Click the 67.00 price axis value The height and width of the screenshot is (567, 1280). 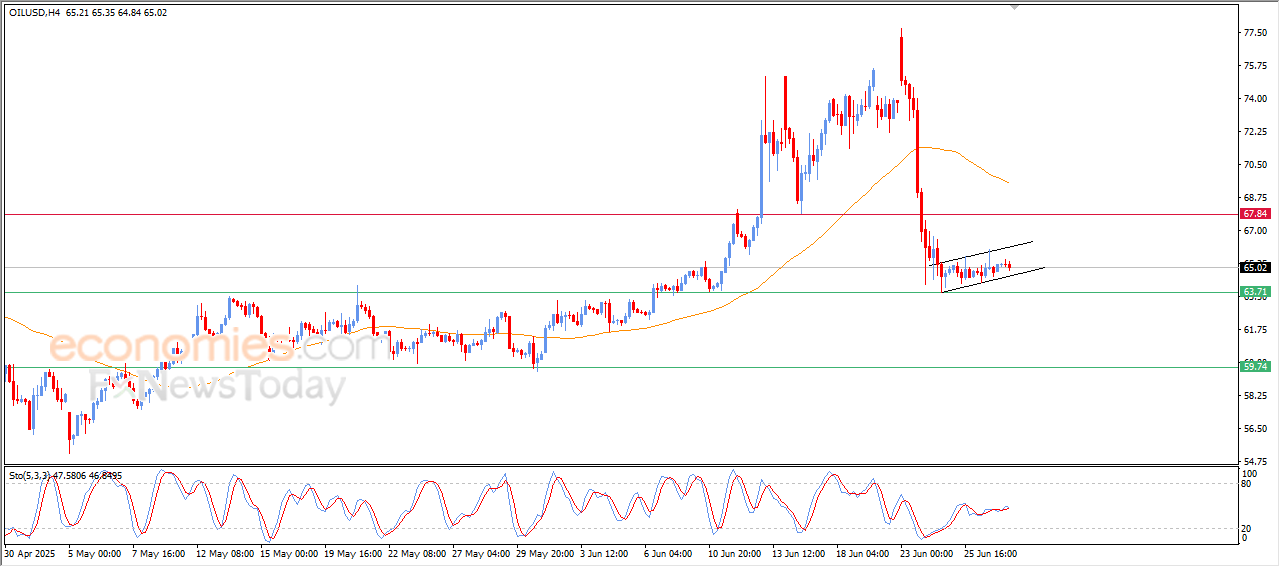[1256, 231]
